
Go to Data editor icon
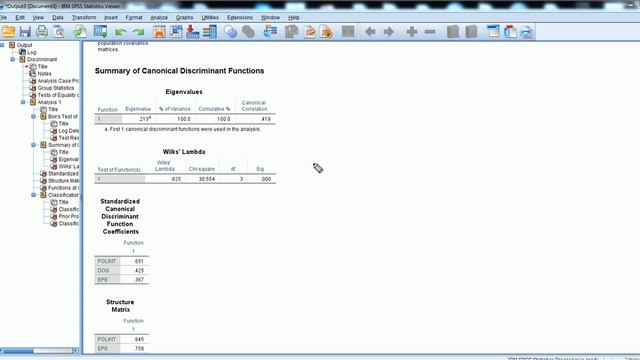(159, 31)
